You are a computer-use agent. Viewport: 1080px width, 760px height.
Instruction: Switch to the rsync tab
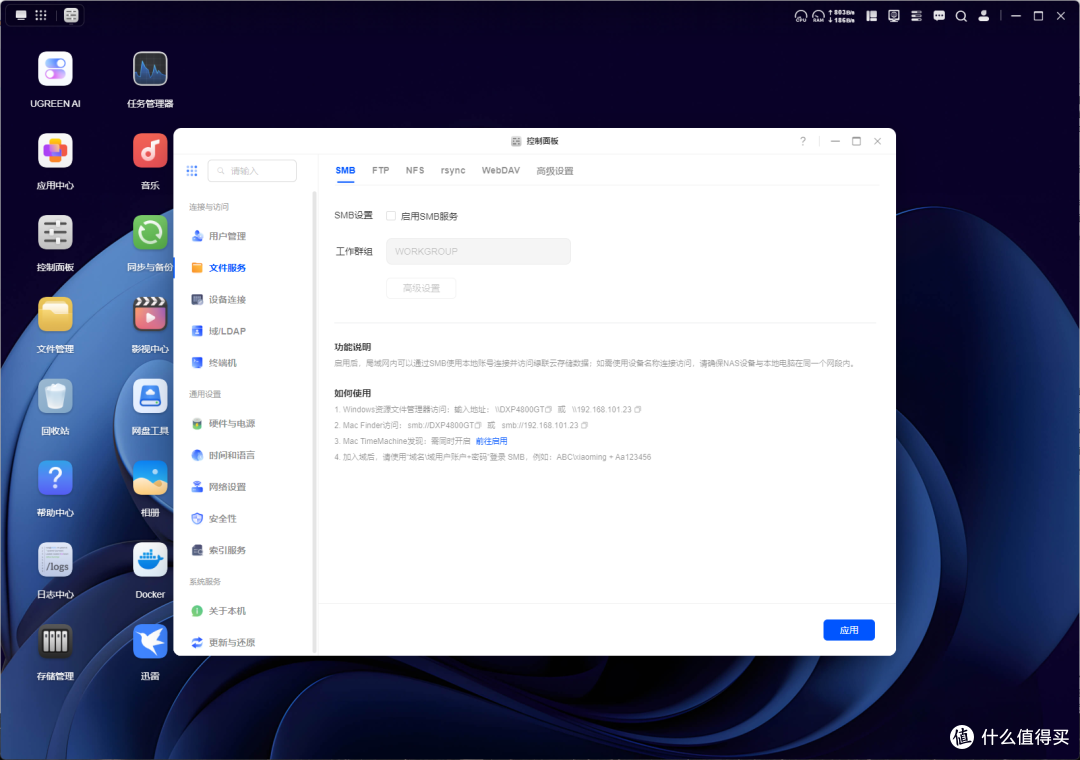coord(453,170)
